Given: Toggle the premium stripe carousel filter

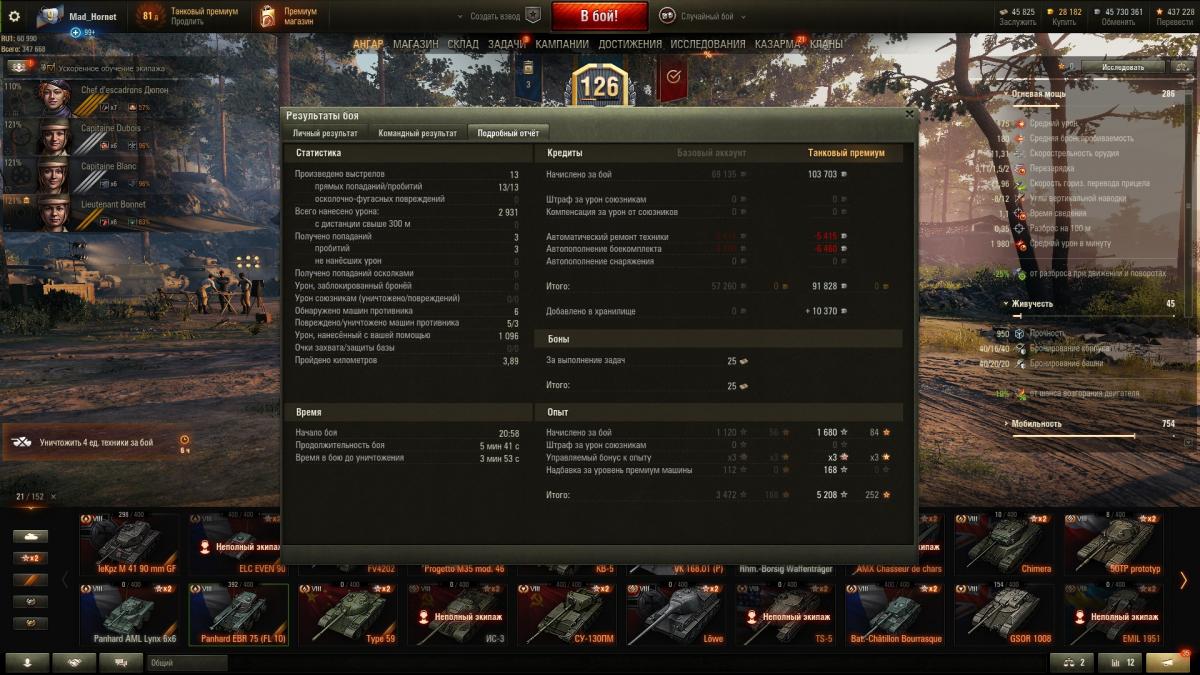Looking at the screenshot, I should point(30,580).
